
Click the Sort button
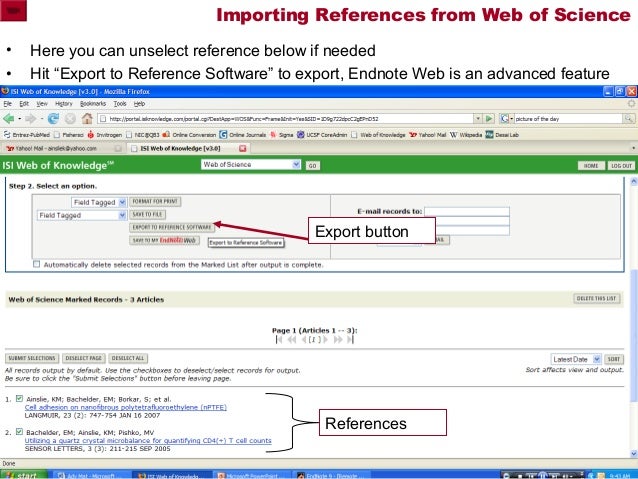click(614, 359)
